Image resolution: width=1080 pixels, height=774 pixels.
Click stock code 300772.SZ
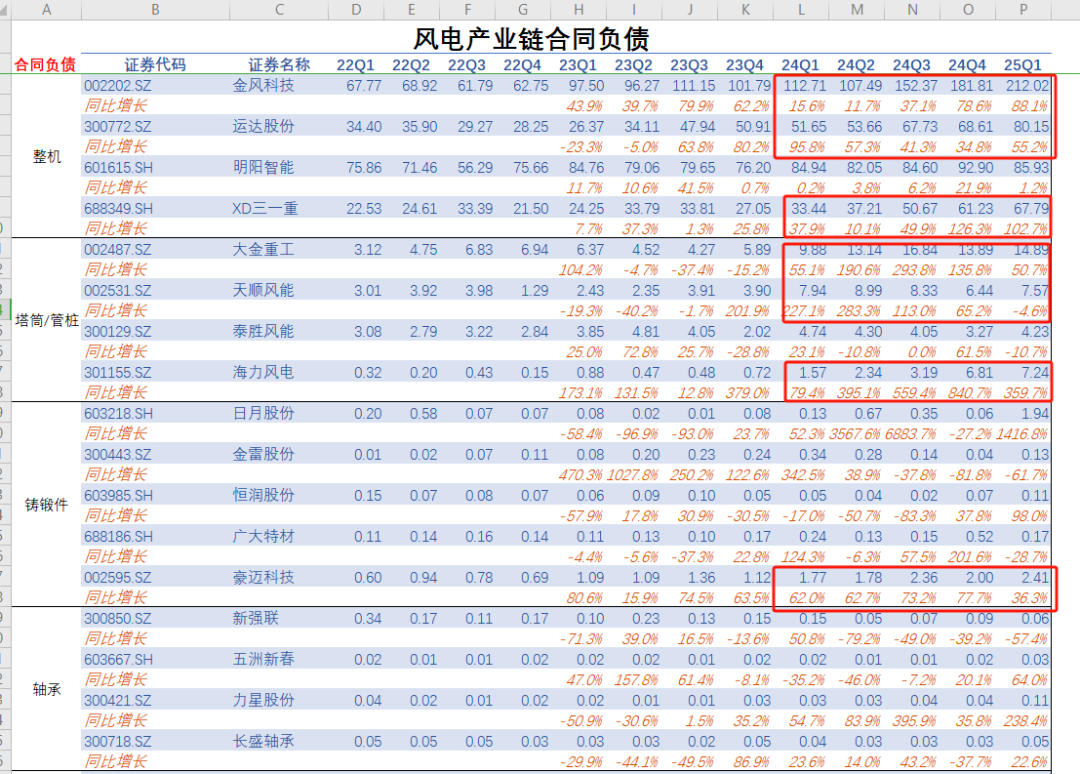118,127
